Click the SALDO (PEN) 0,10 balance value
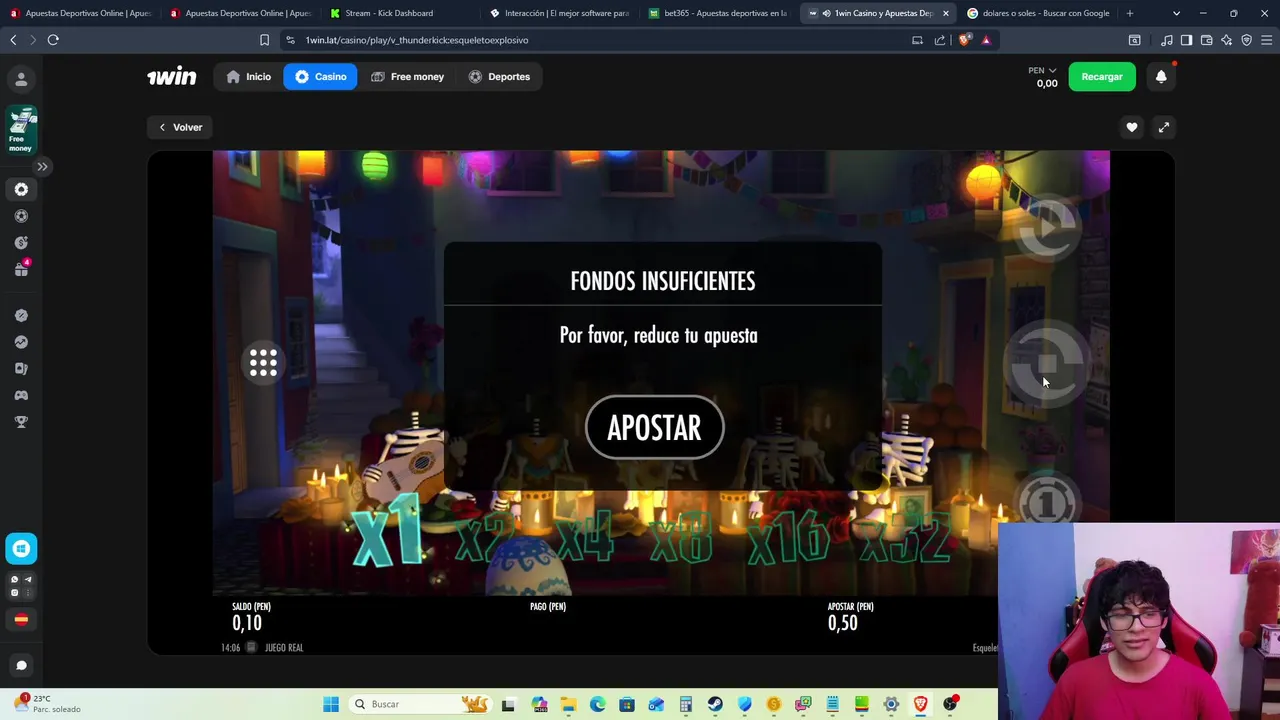Image resolution: width=1280 pixels, height=720 pixels. pos(247,623)
